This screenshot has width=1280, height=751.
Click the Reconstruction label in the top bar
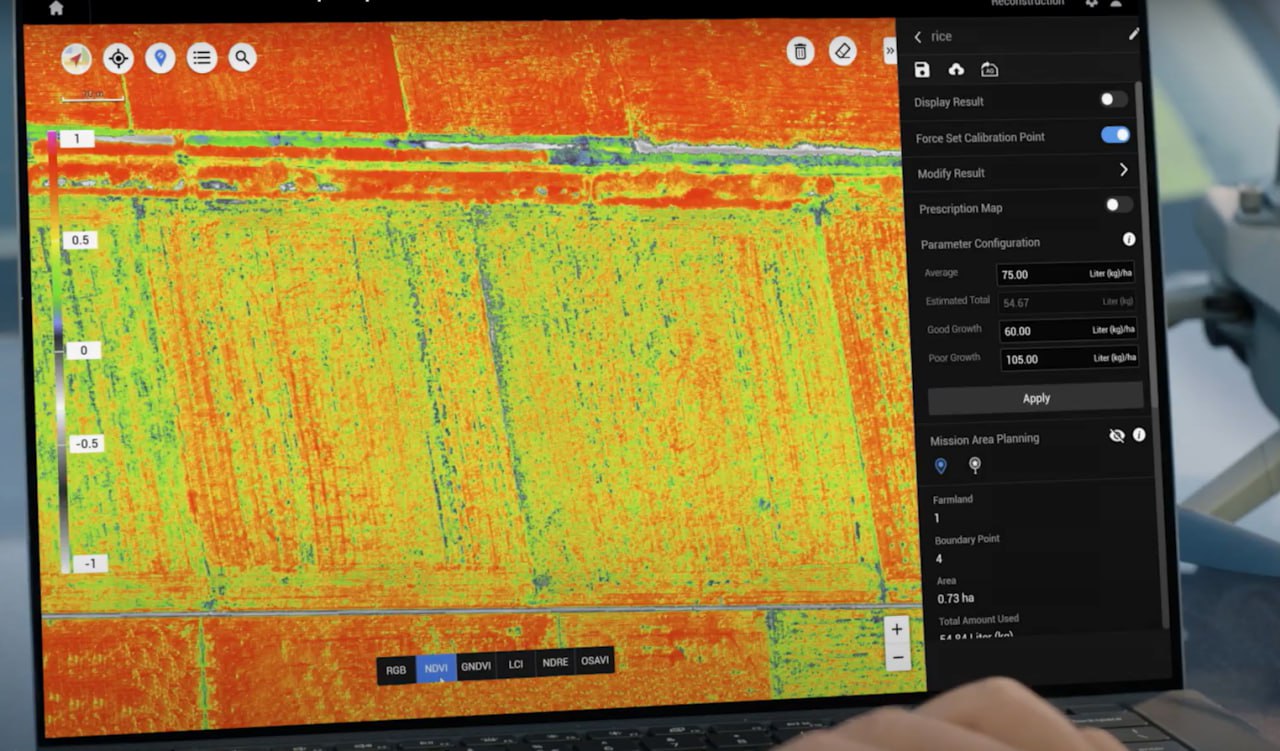pyautogui.click(x=1028, y=3)
